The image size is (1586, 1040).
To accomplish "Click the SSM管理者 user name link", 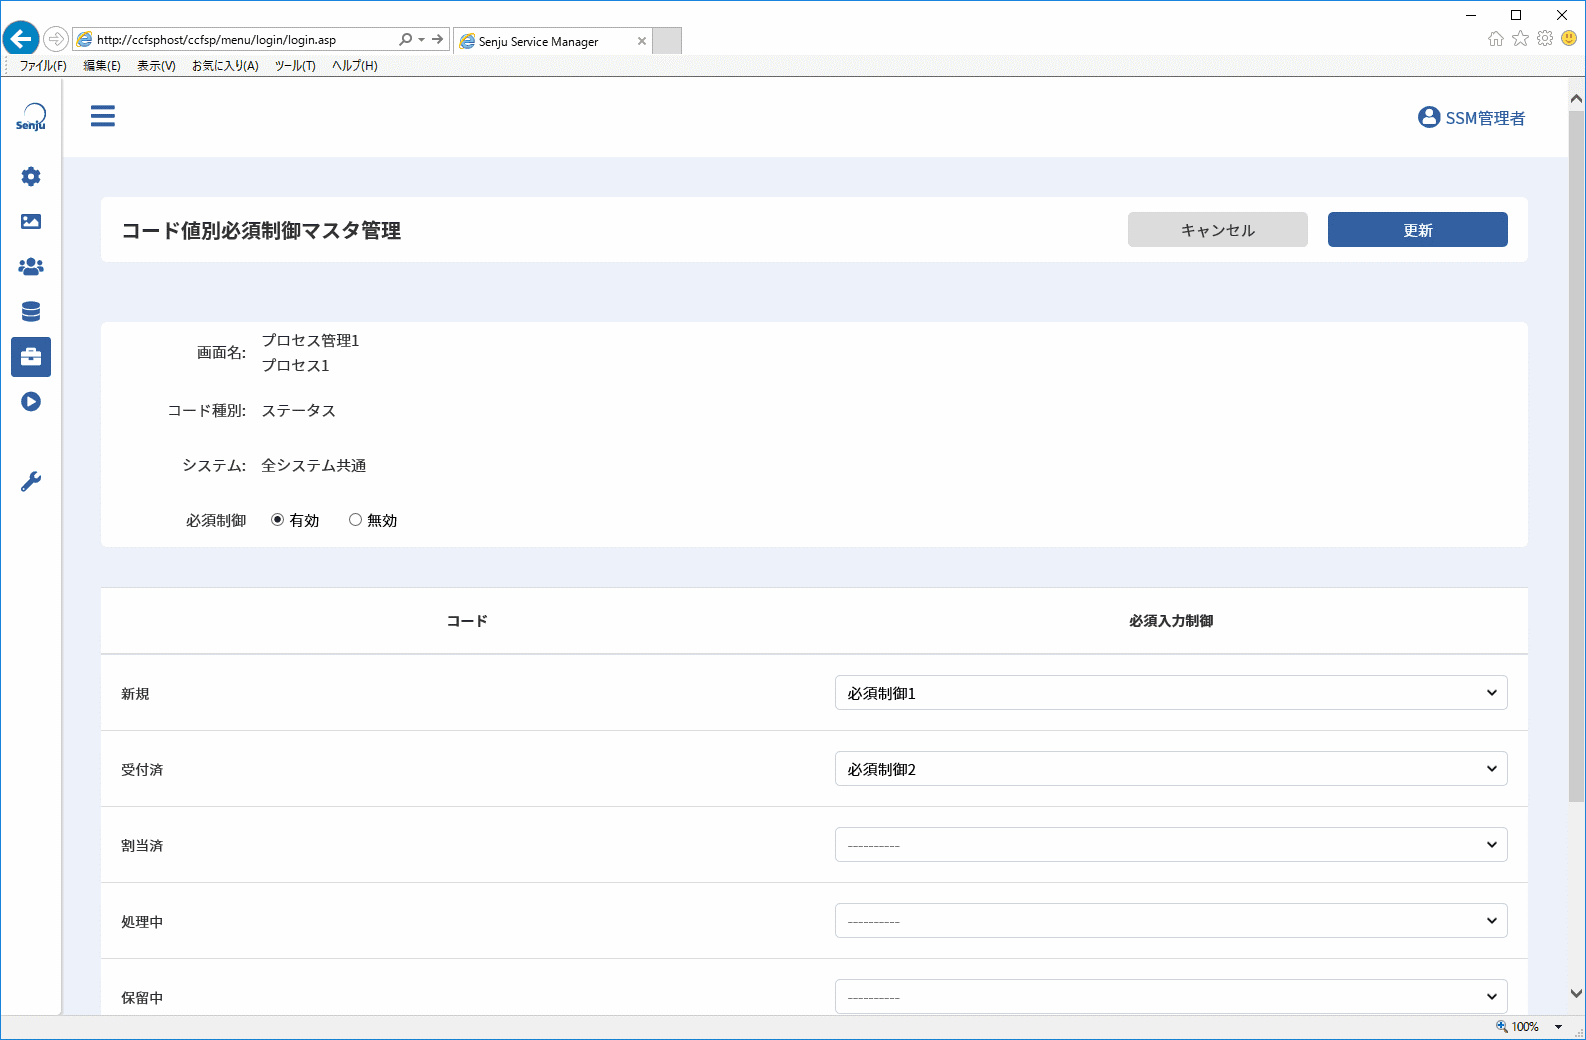I will point(1485,118).
